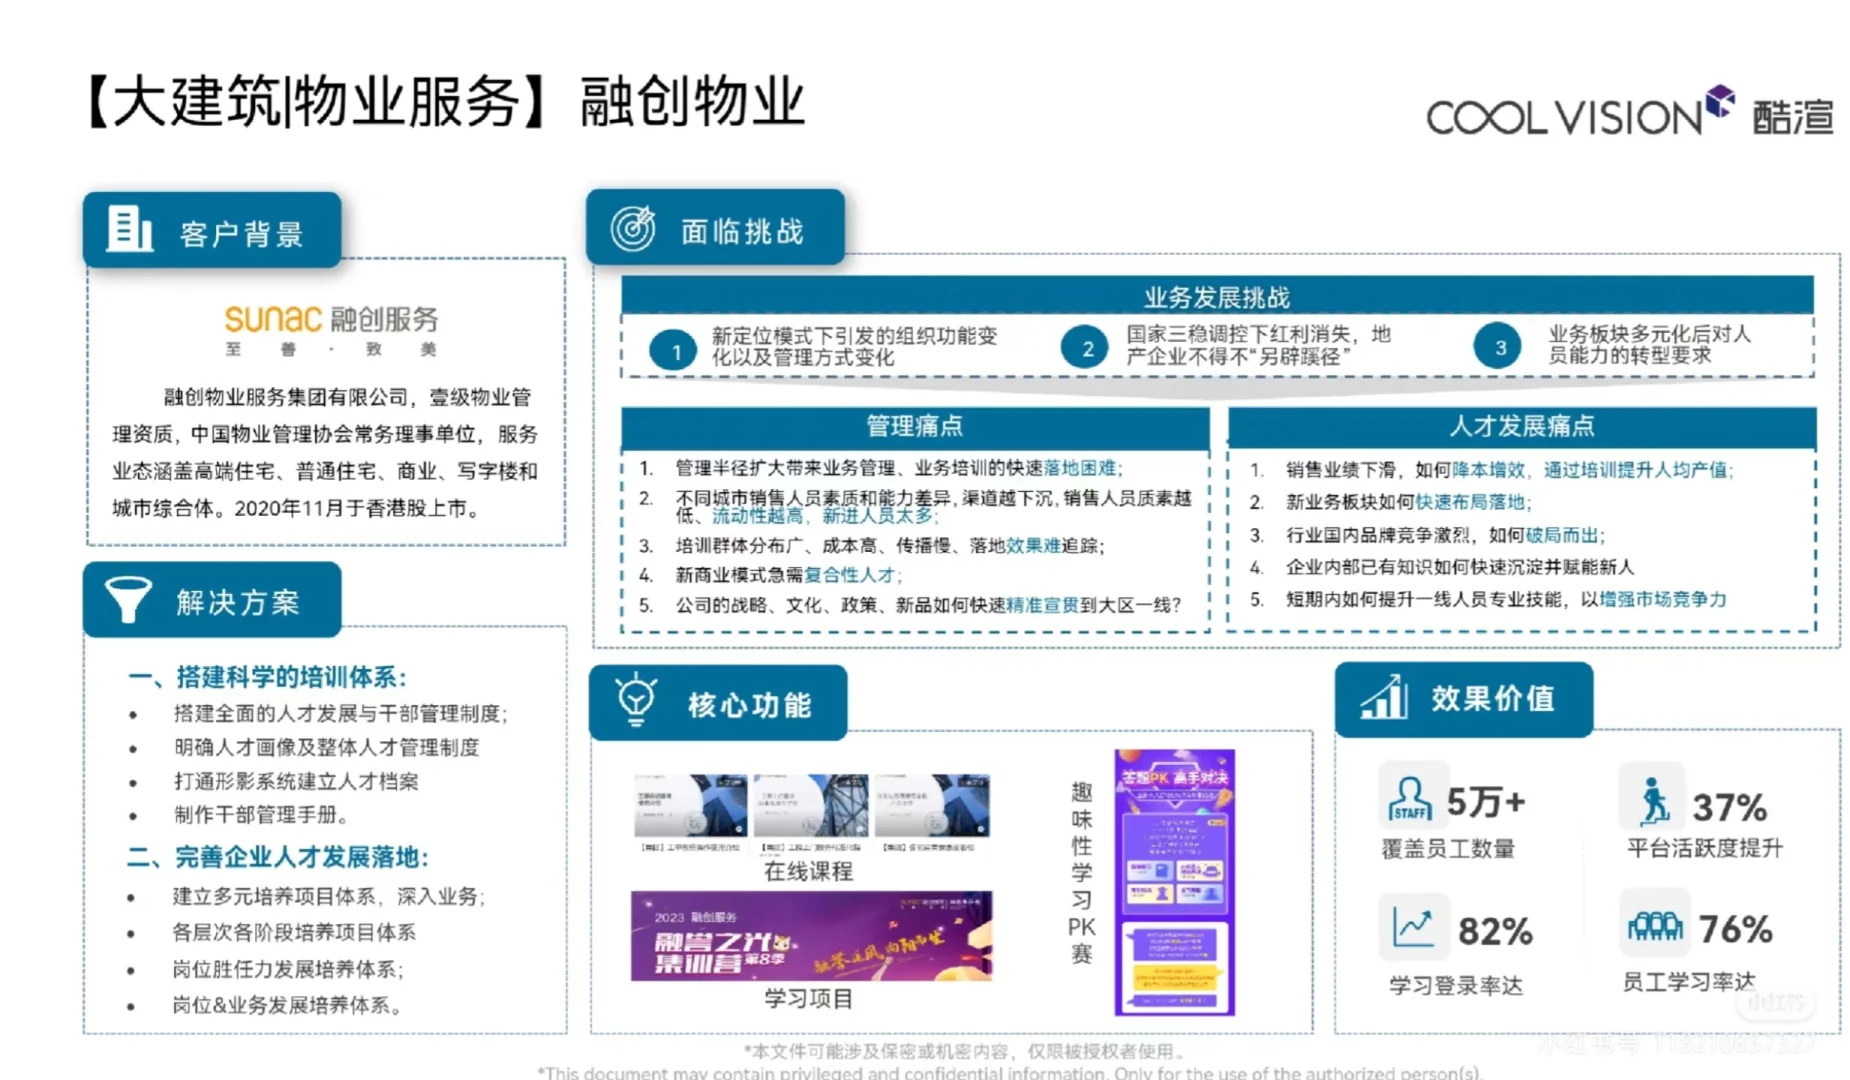
Task: Click the slide title 【大建筑|物业服务】融创物业
Action: point(444,102)
